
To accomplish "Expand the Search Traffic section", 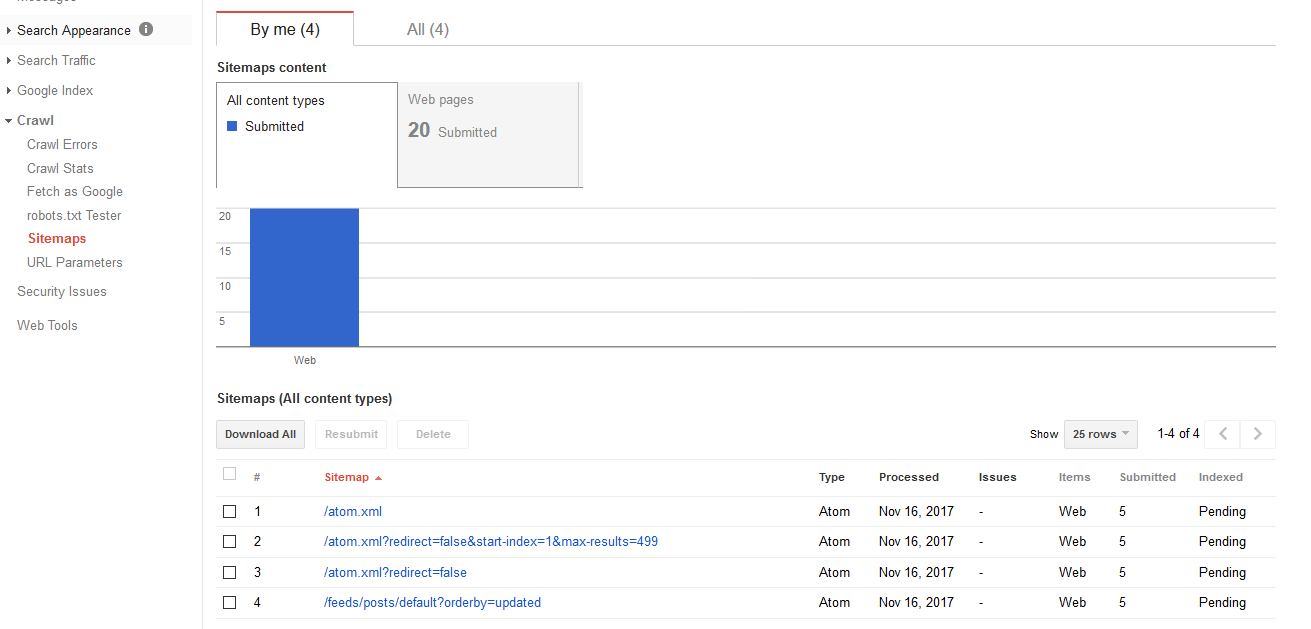I will tap(9, 61).
